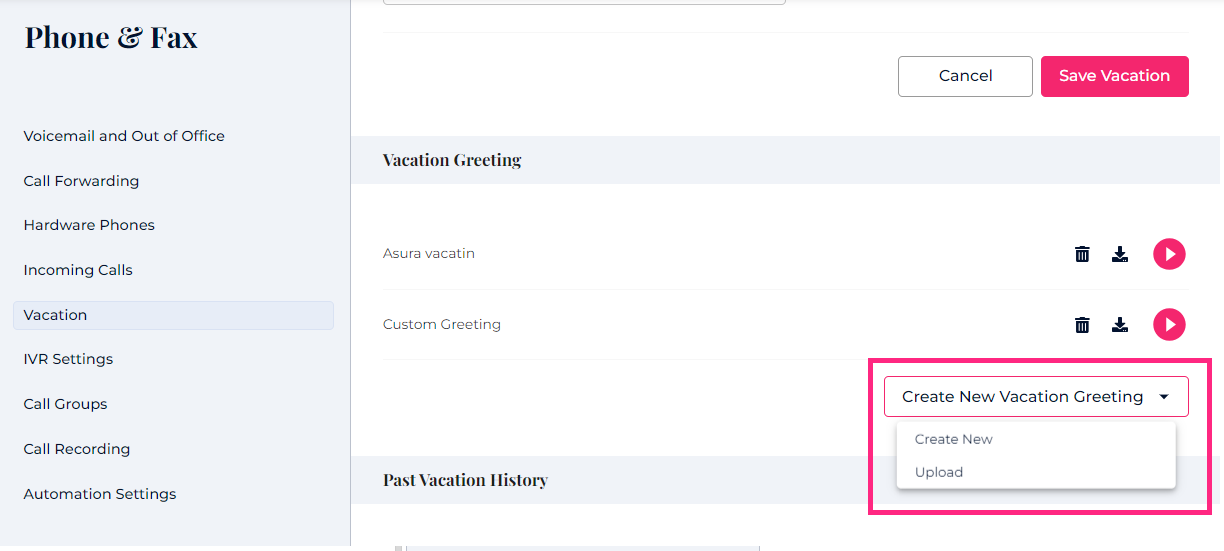Screen dimensions: 1224x551
Task: Open Hardware Phones section
Action: (89, 225)
